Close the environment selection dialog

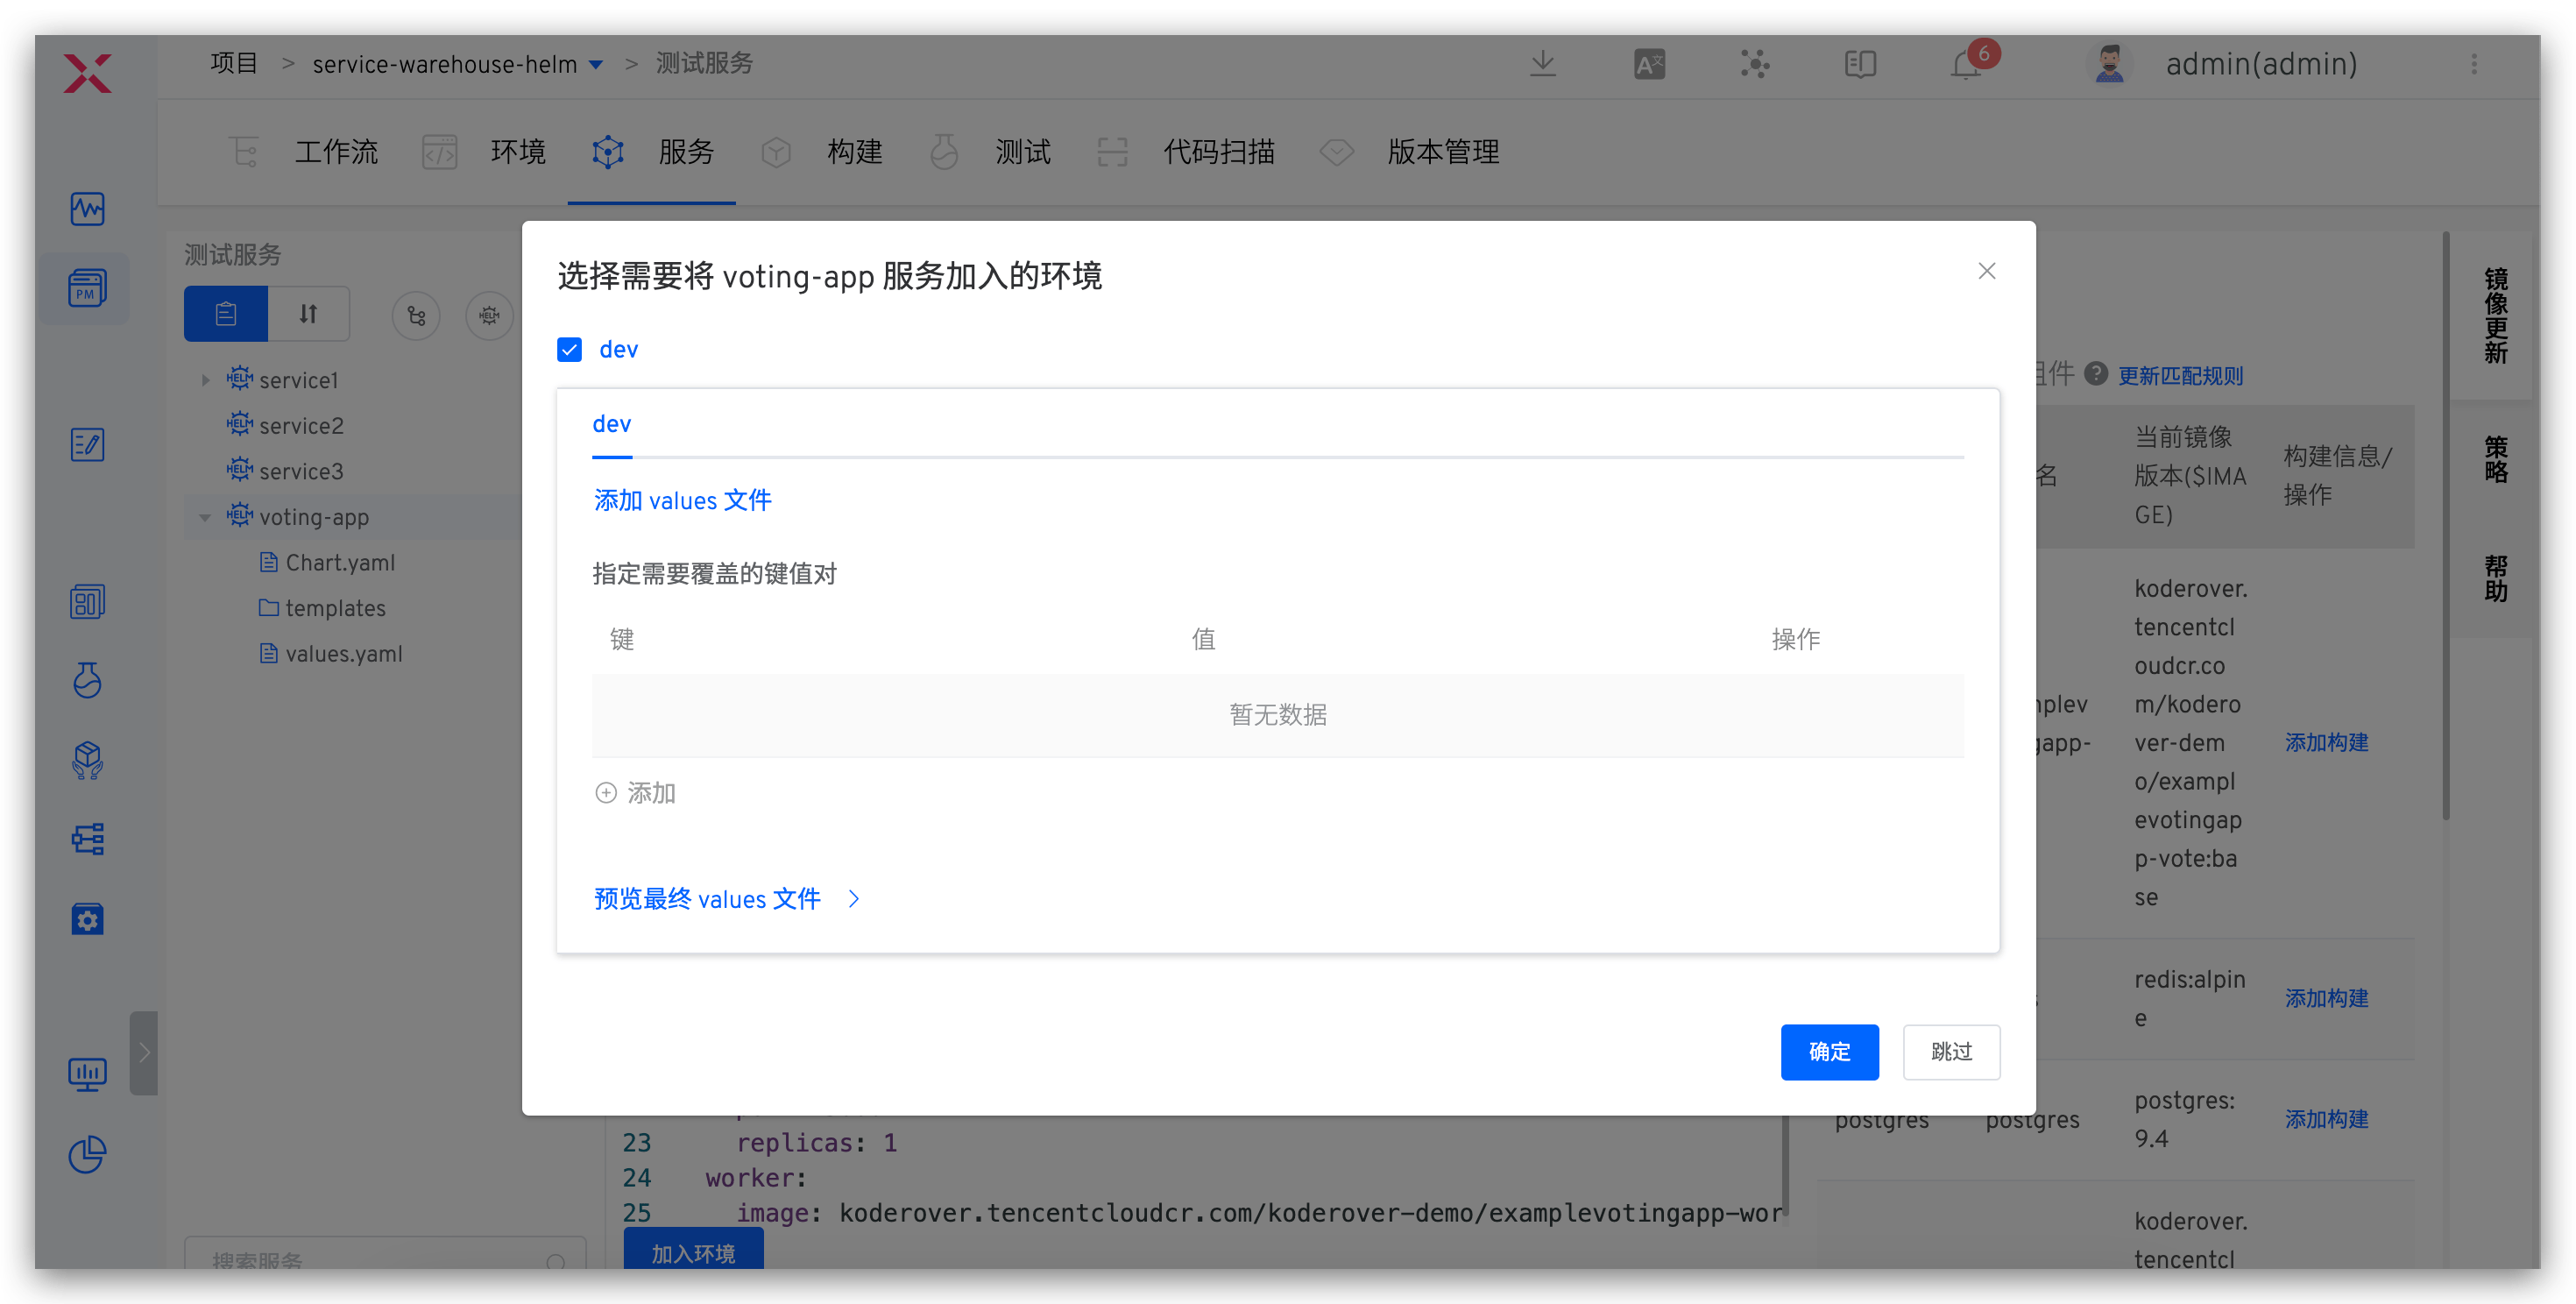click(1986, 271)
